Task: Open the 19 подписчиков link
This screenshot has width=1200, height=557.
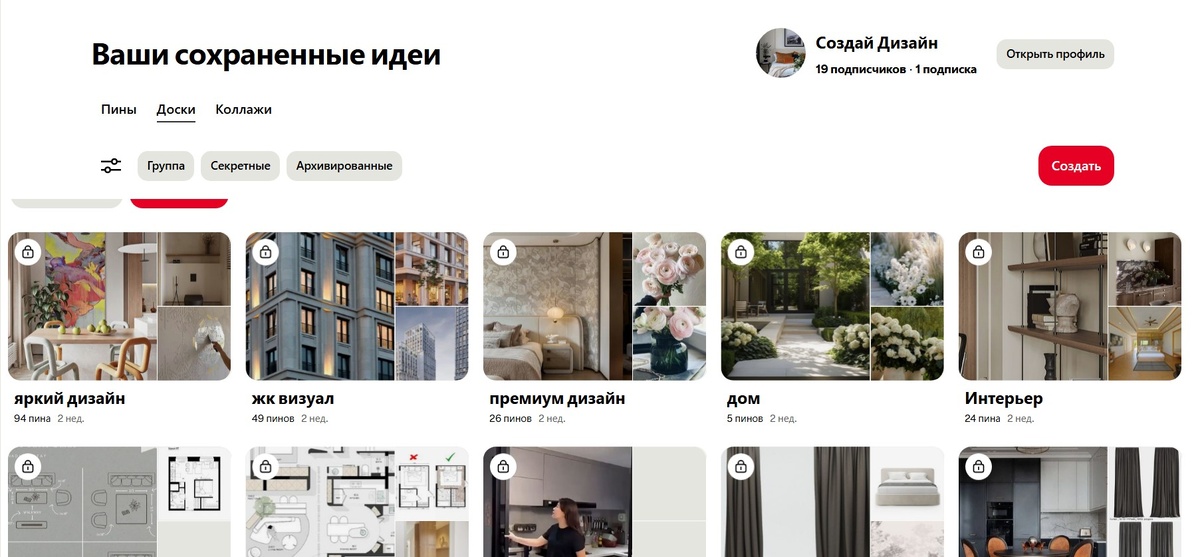Action: coord(861,69)
